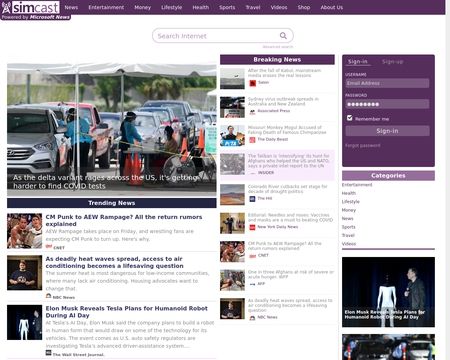450x360 pixels.
Task: Click the New York Daily News icon
Action: (x=253, y=227)
